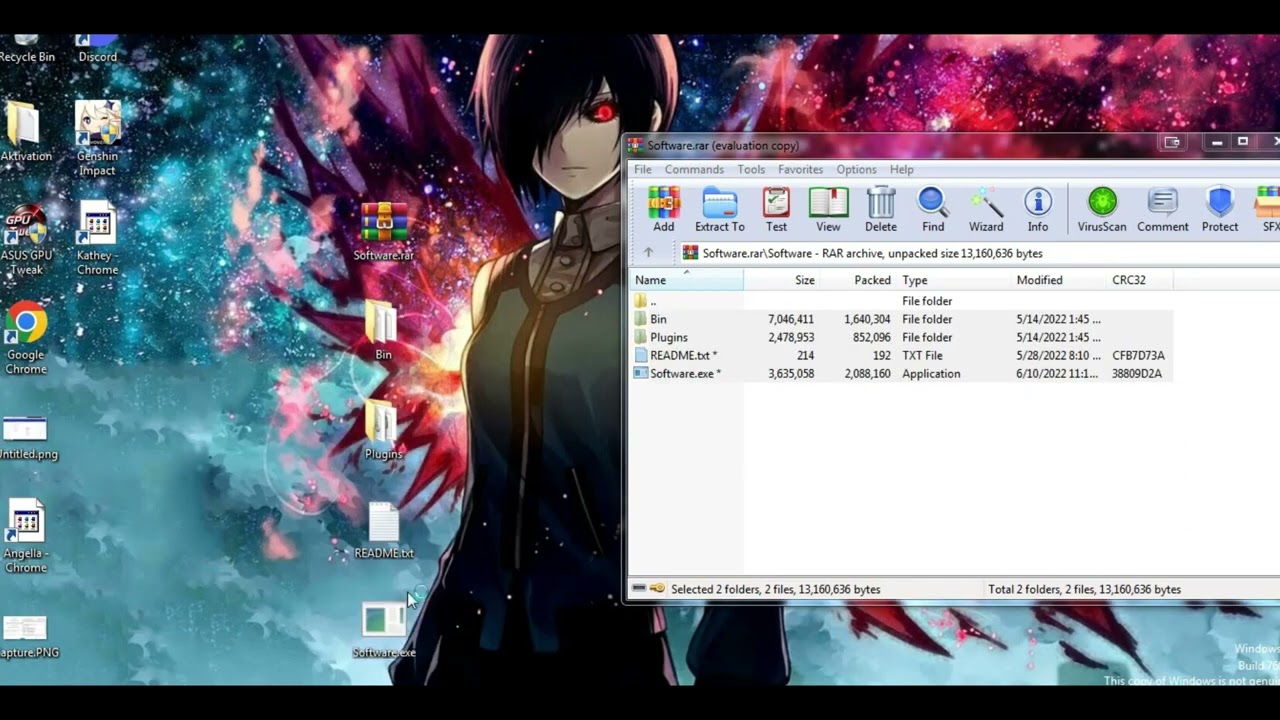The width and height of the screenshot is (1280, 720).
Task: Open the Tools menu
Action: 751,170
